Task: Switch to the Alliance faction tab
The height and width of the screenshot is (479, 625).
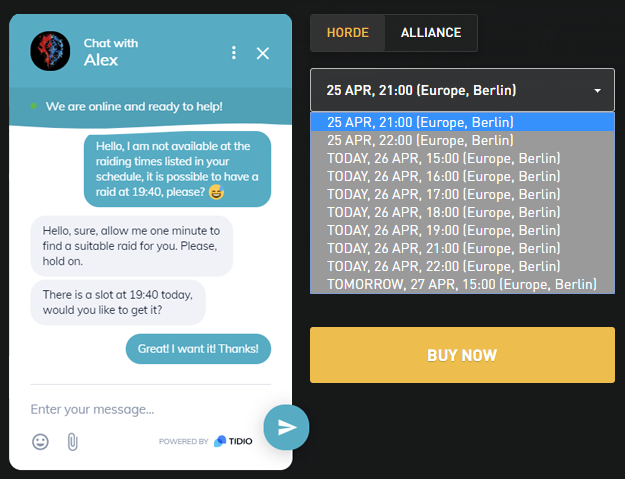Action: click(x=431, y=33)
